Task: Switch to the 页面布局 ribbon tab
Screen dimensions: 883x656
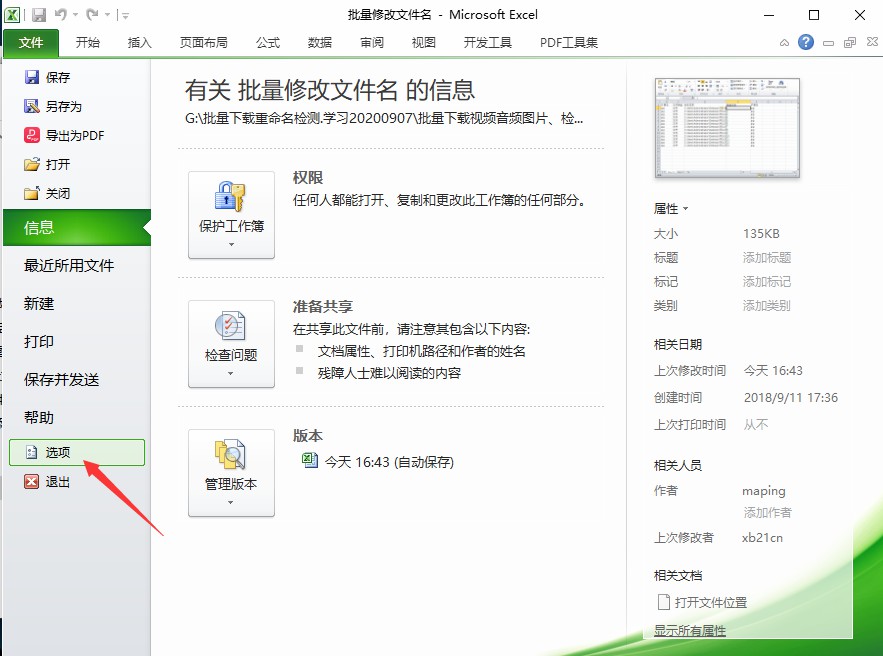Action: click(203, 43)
